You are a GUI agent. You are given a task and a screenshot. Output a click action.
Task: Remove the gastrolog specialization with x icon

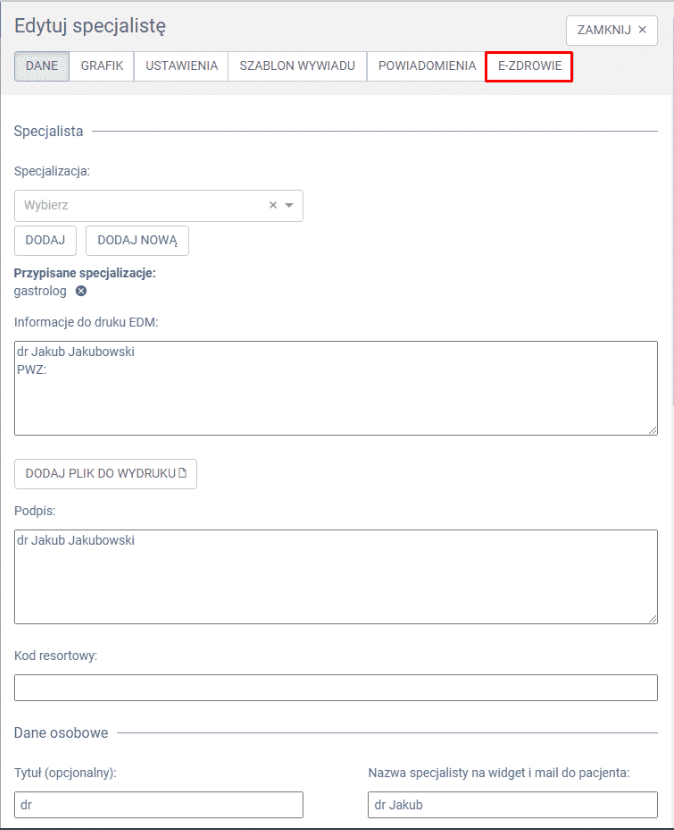pos(82,291)
